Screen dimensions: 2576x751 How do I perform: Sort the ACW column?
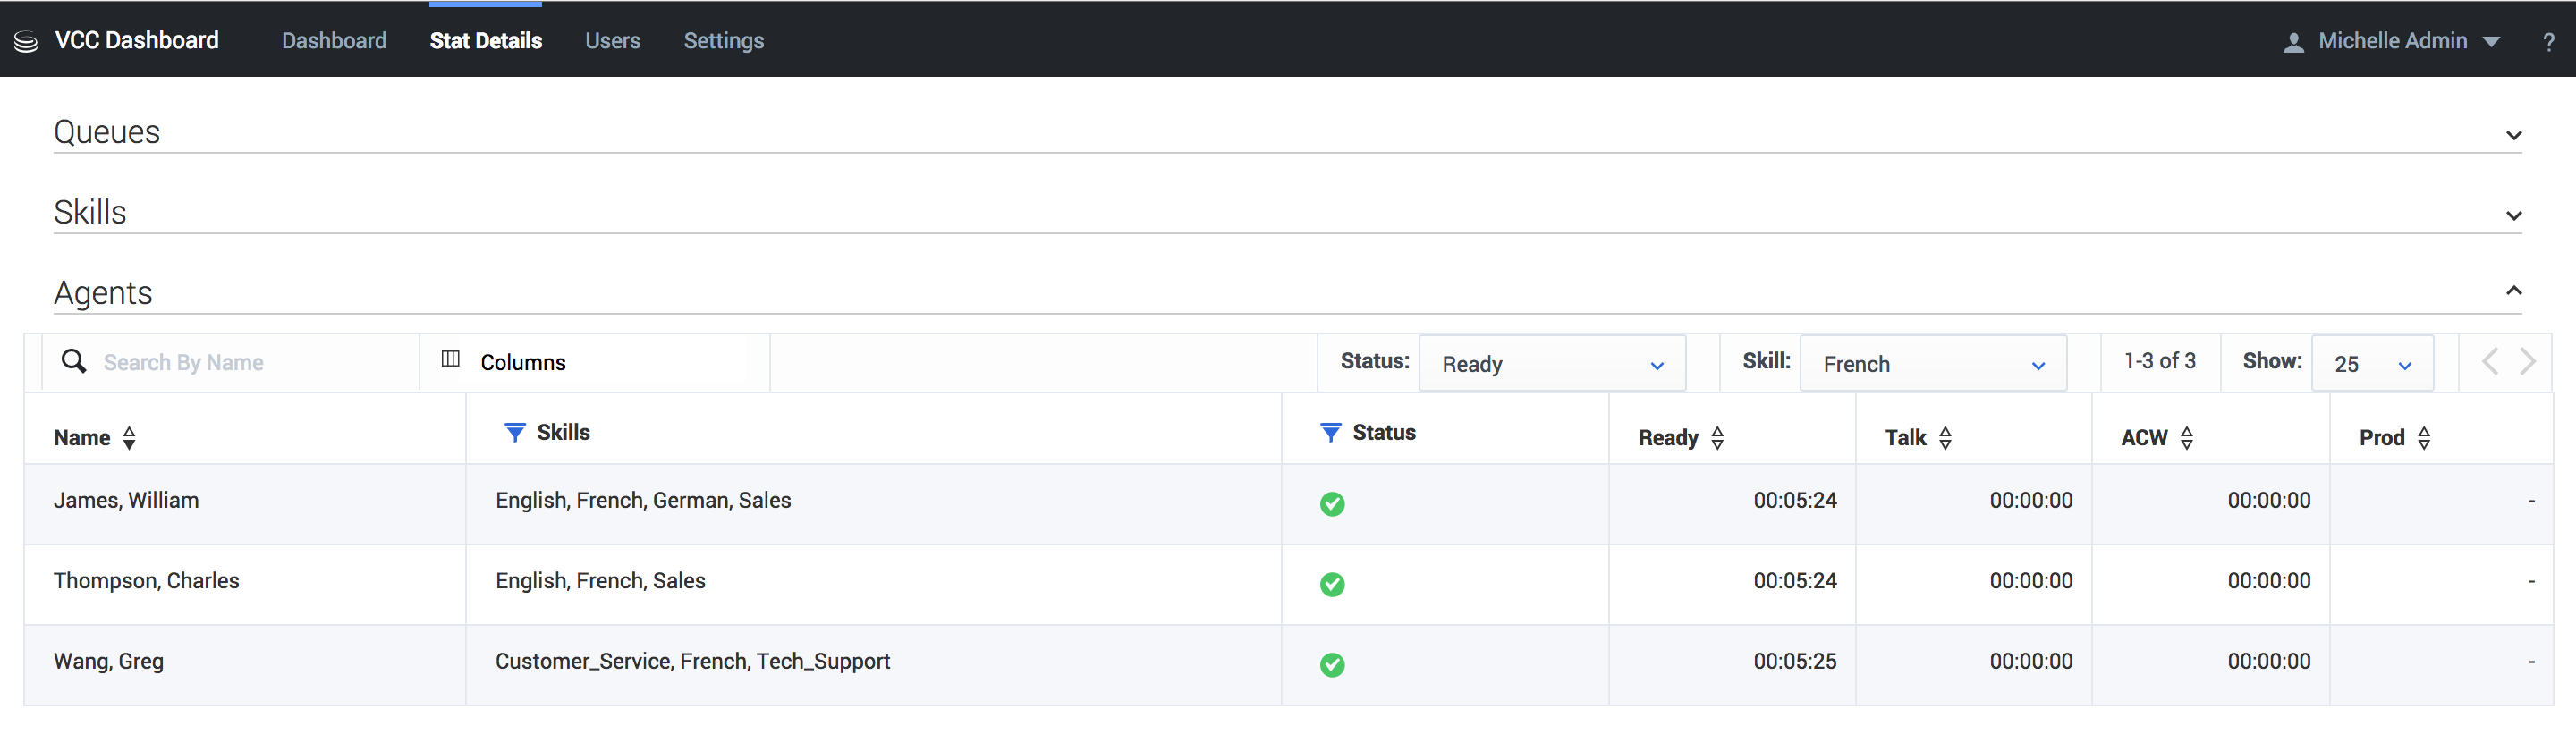click(x=2187, y=438)
